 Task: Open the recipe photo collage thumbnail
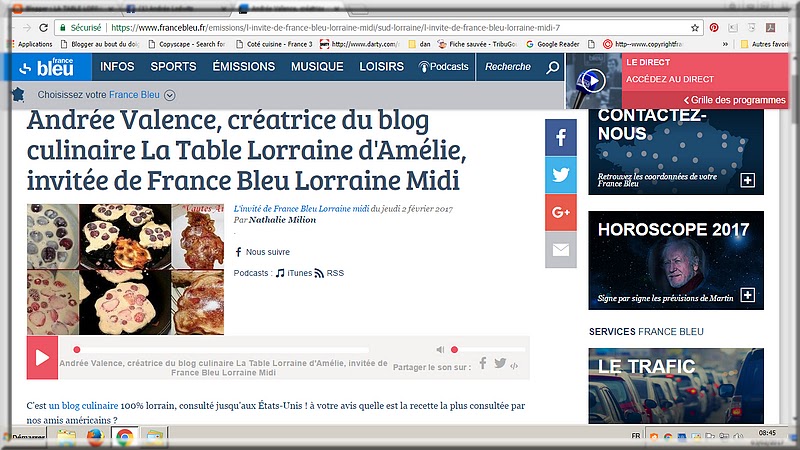coord(126,269)
